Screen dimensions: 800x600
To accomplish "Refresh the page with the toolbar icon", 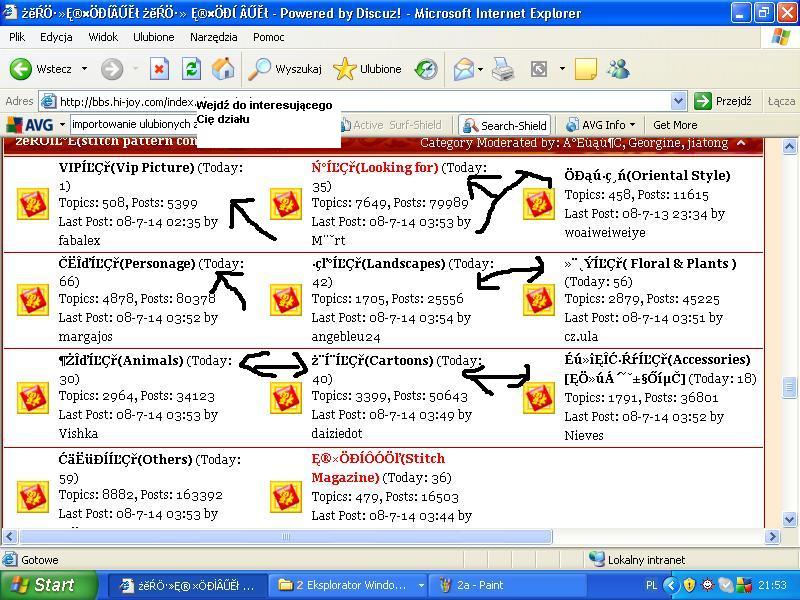I will pyautogui.click(x=191, y=69).
